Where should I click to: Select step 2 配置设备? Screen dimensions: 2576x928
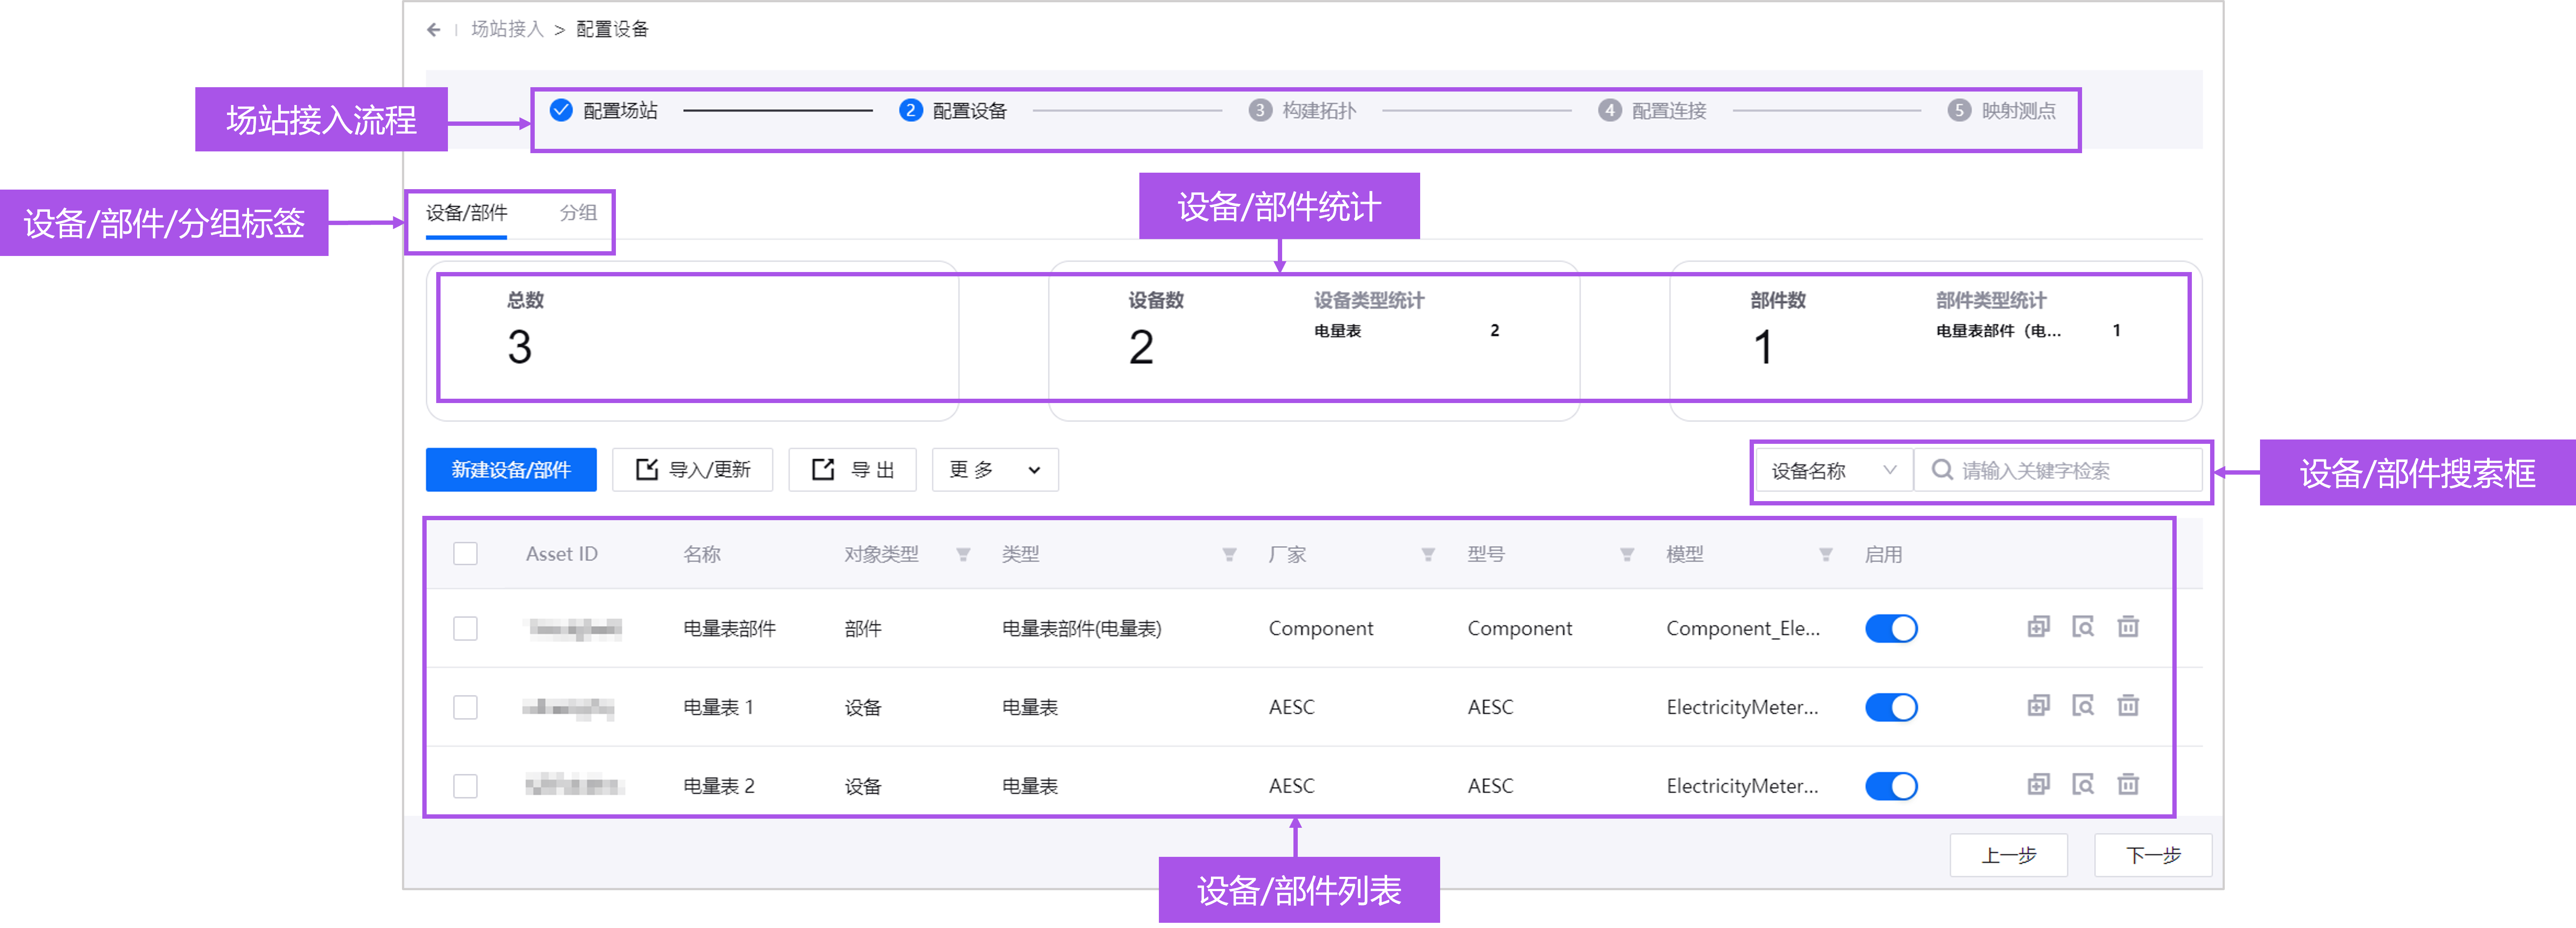[x=953, y=110]
